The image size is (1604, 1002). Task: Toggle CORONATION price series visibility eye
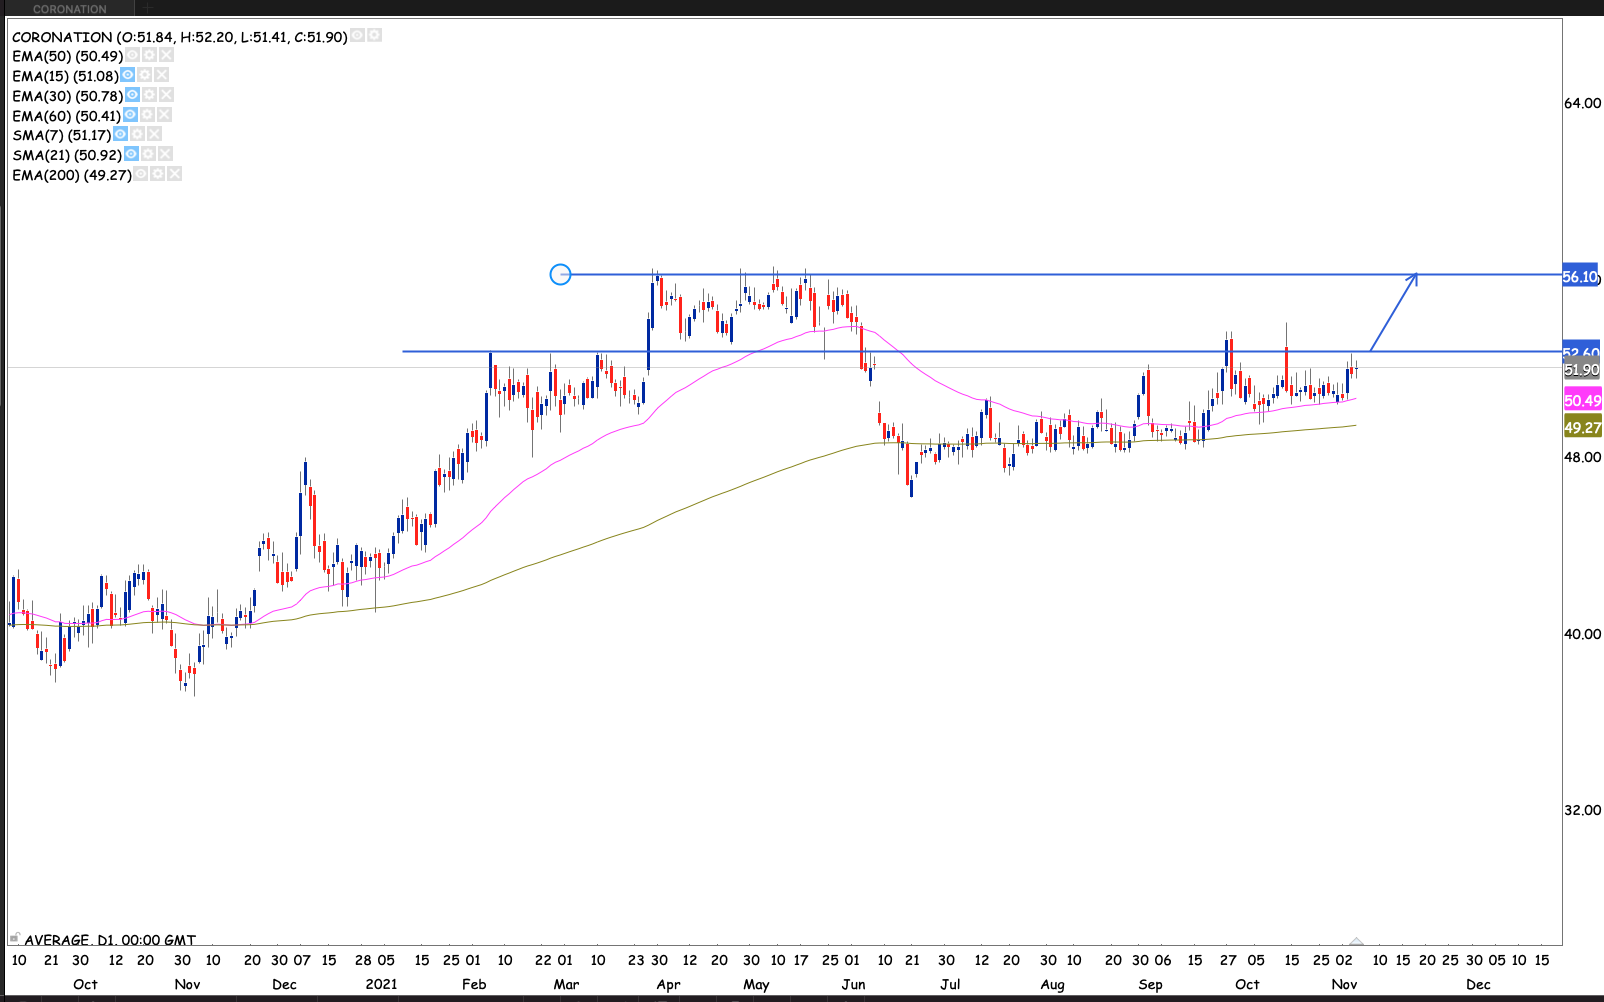[x=357, y=35]
